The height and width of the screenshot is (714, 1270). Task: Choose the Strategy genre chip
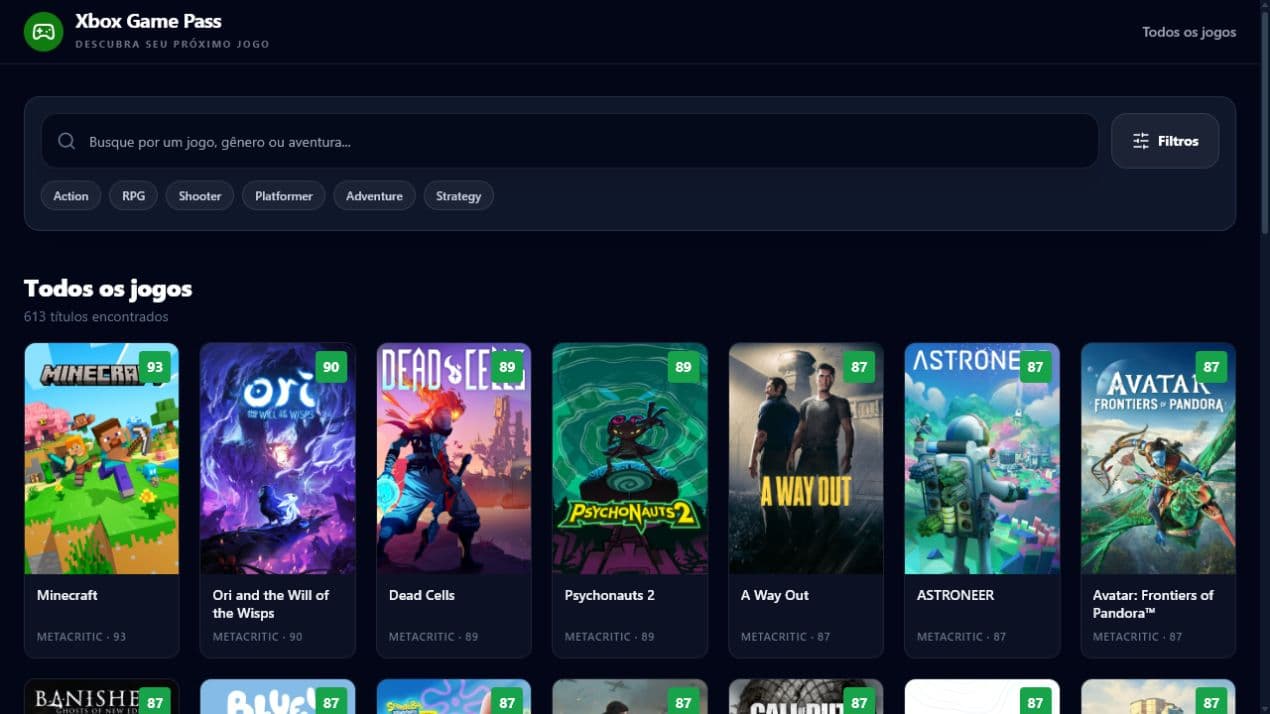click(x=459, y=196)
